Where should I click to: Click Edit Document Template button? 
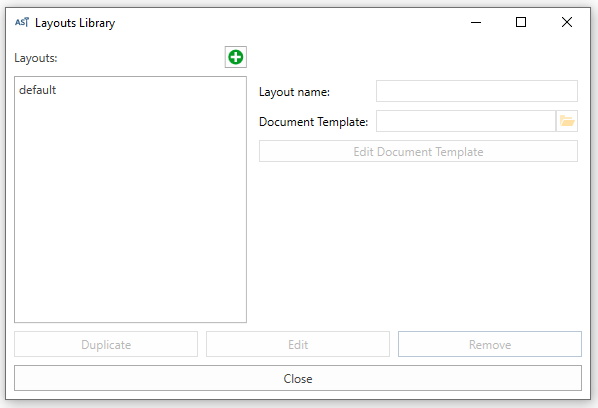(418, 151)
